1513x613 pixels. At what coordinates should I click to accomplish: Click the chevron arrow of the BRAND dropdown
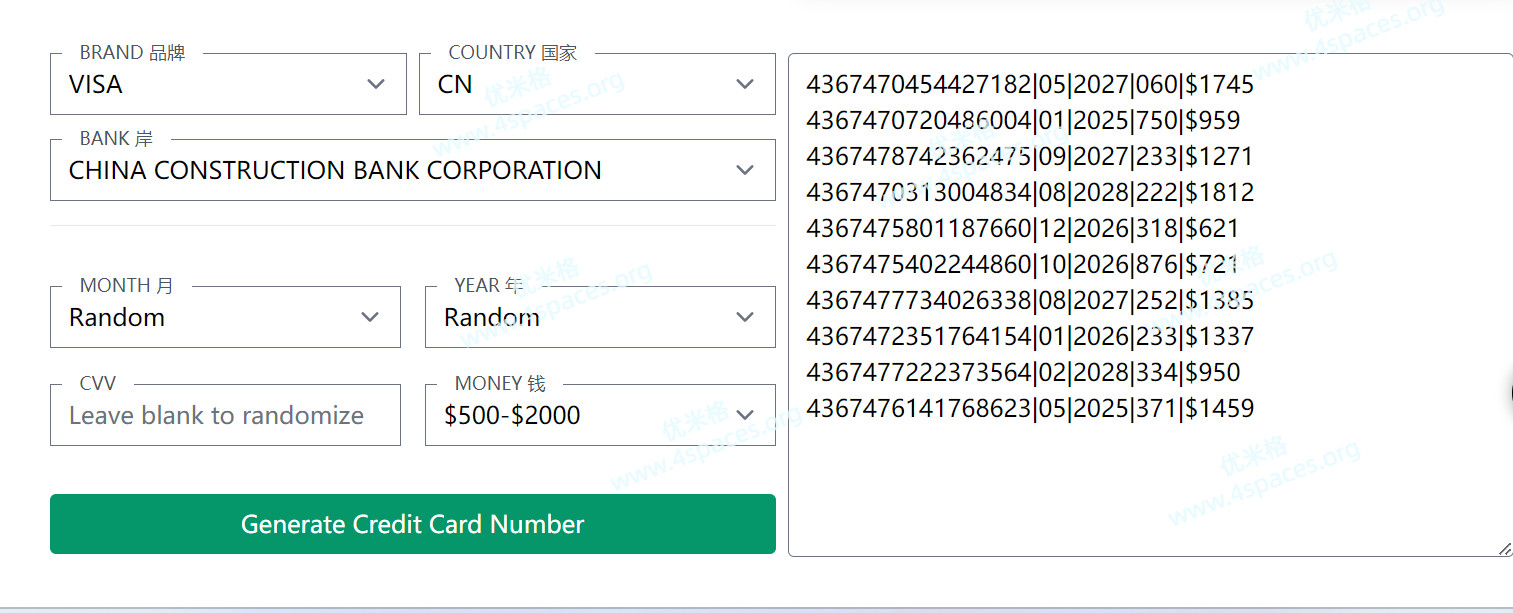(376, 84)
